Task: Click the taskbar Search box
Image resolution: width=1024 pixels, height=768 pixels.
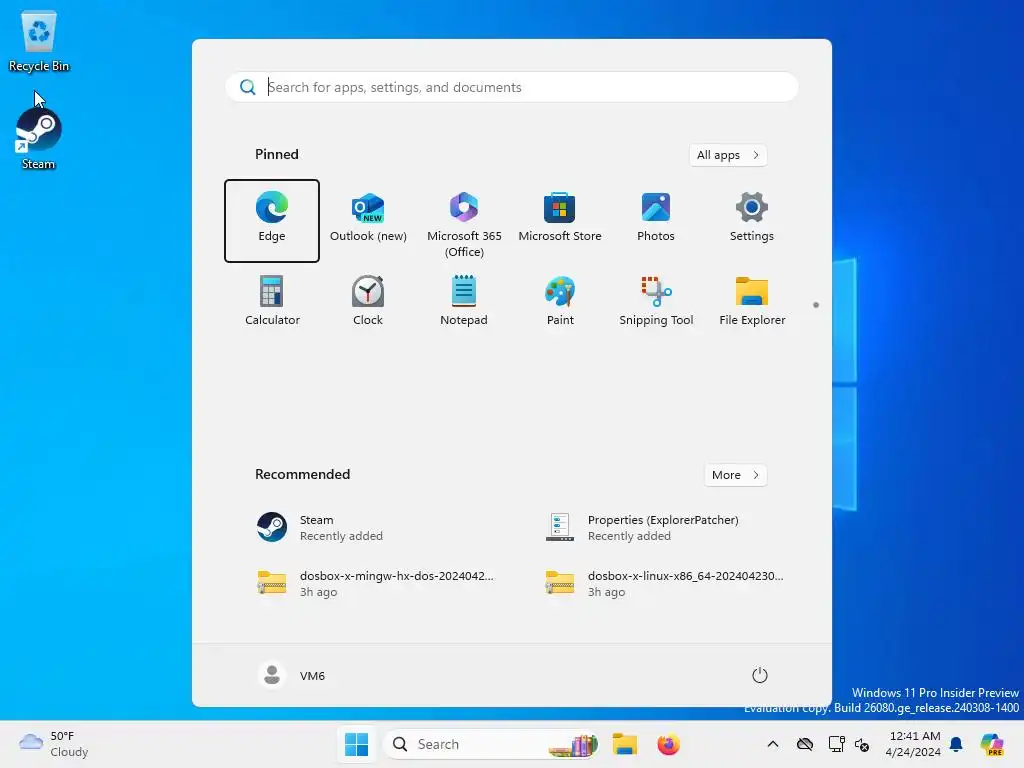Action: (x=491, y=744)
